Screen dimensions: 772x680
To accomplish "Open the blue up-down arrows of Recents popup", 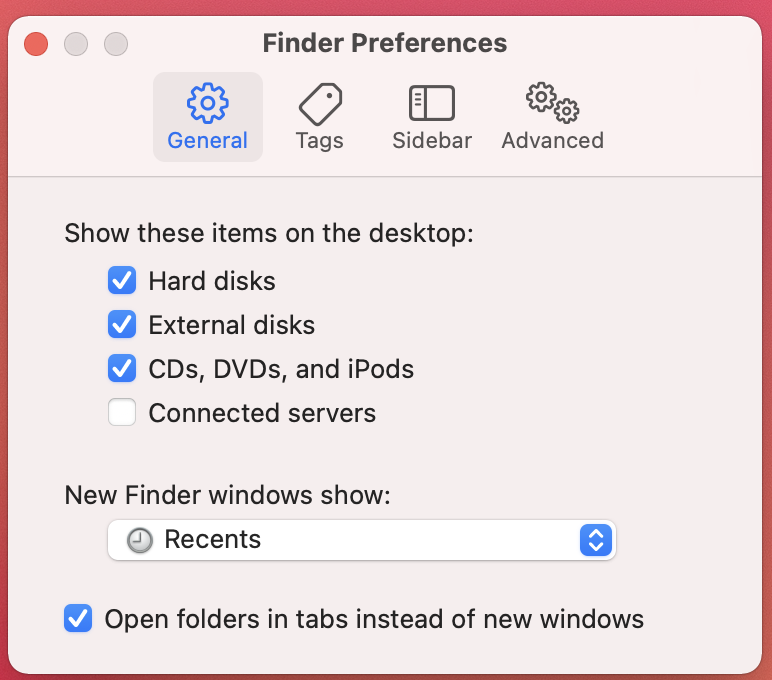I will point(596,540).
